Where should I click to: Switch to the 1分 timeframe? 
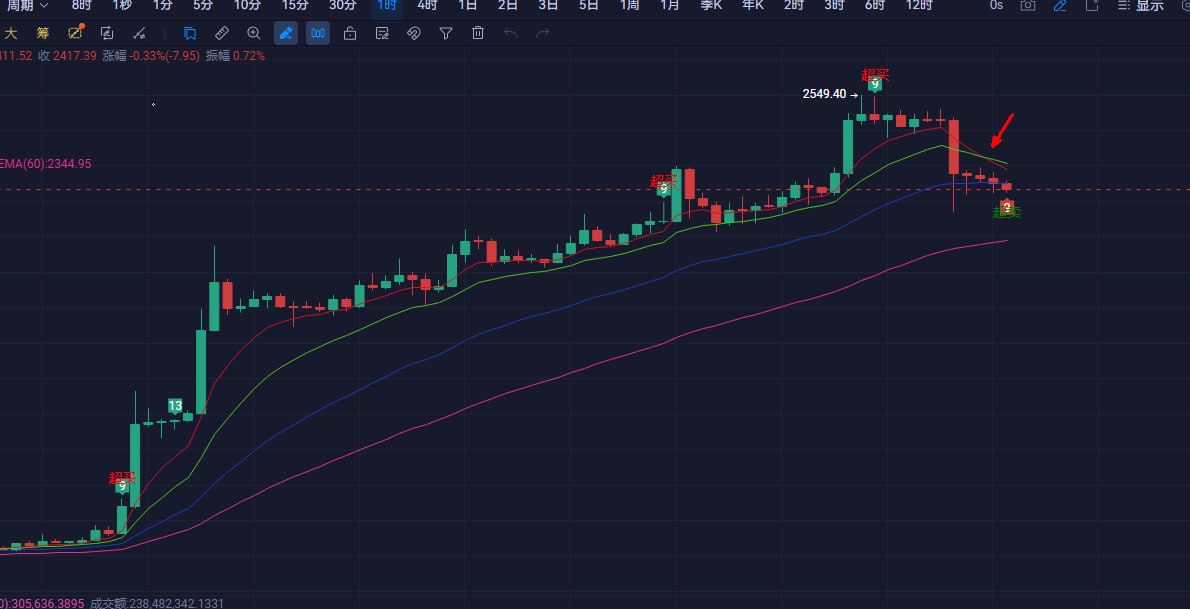click(x=162, y=5)
